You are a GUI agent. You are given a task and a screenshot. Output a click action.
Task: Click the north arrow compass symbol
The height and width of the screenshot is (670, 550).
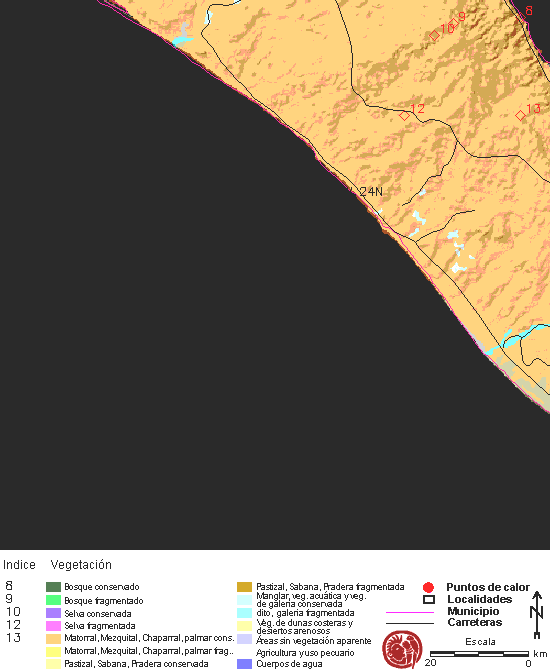coord(537,615)
